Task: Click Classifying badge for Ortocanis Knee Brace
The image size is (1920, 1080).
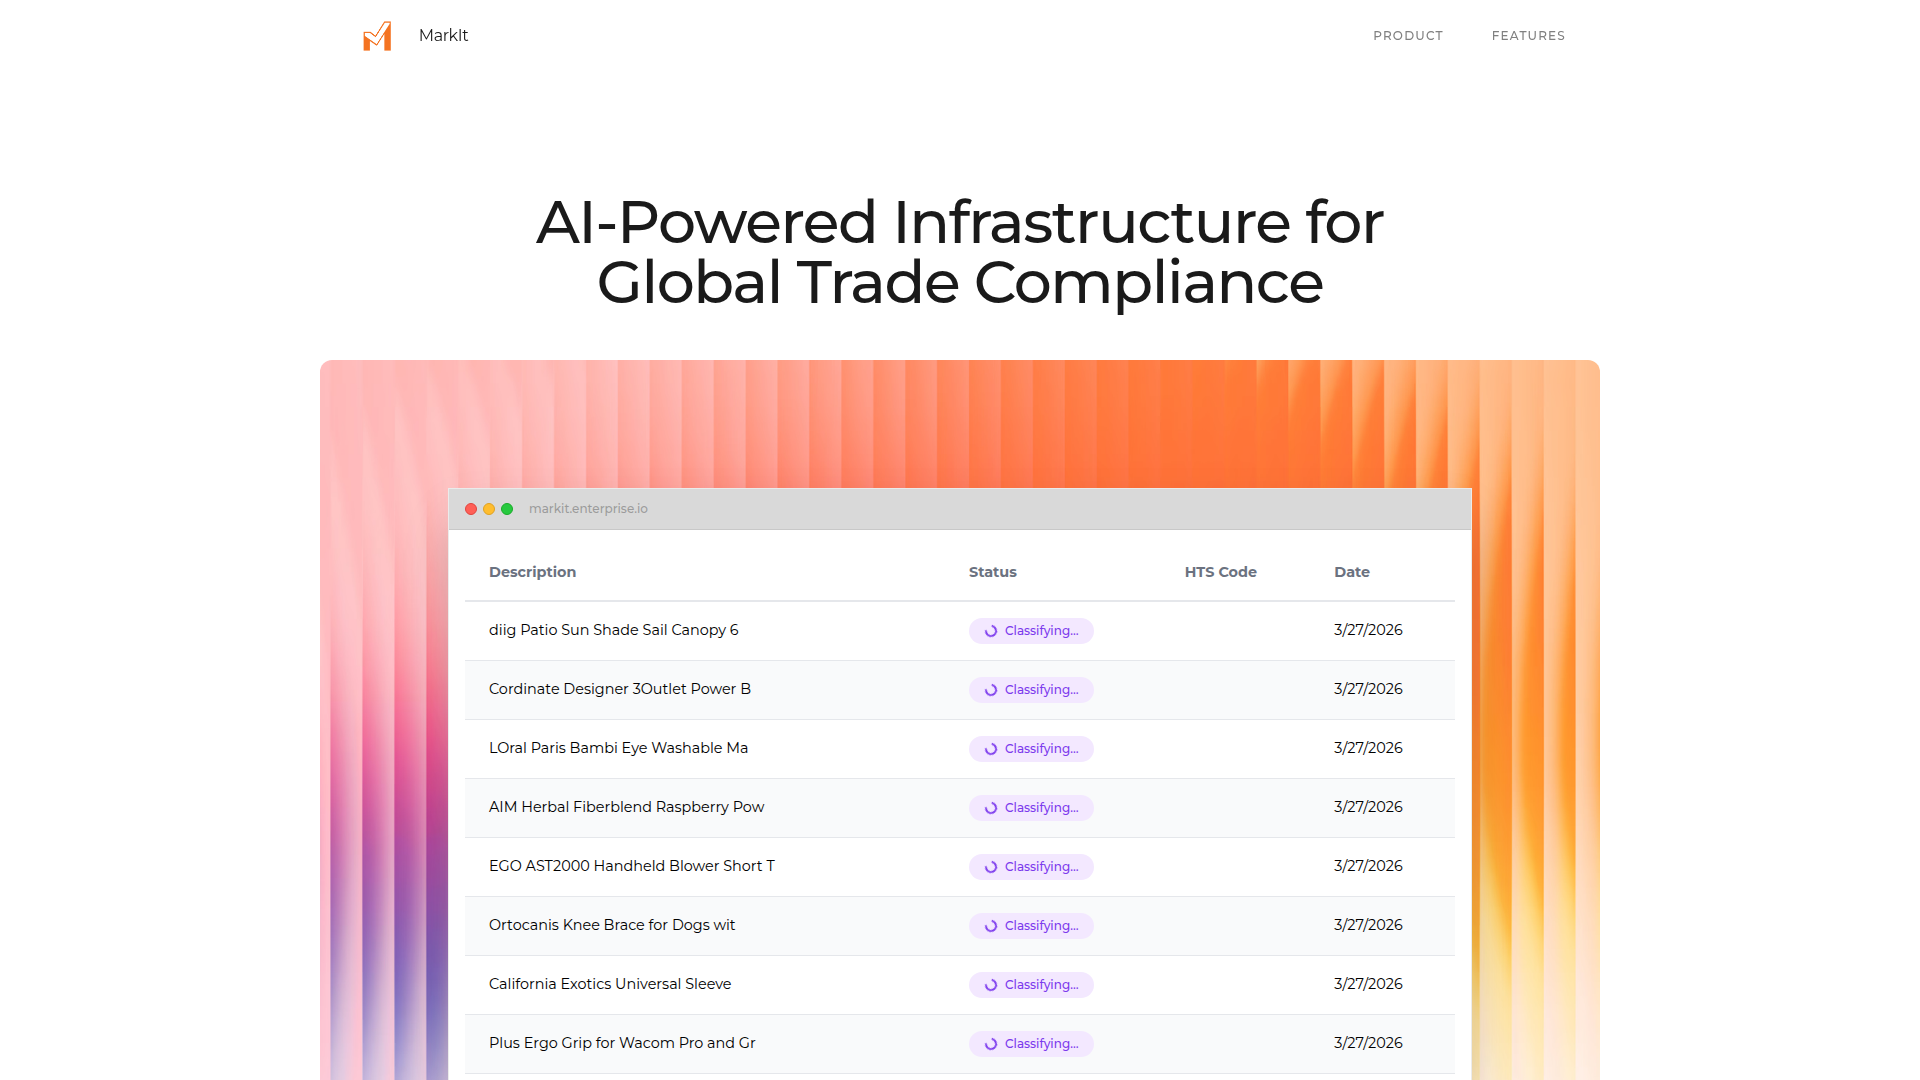Action: click(1031, 926)
